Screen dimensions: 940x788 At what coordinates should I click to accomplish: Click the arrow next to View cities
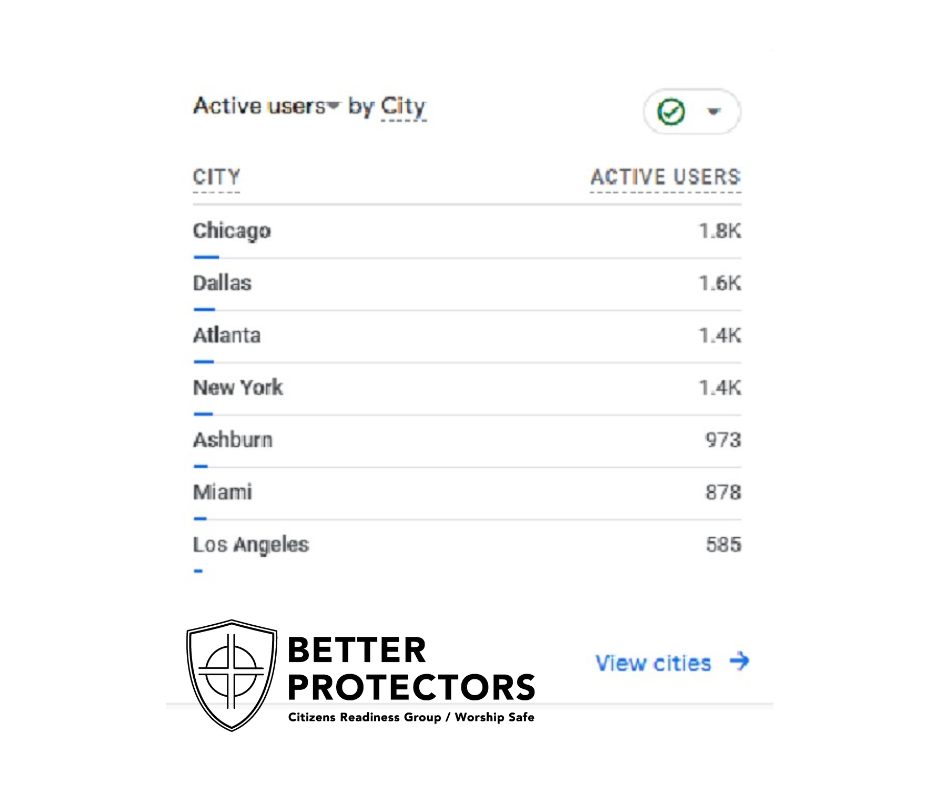point(739,661)
